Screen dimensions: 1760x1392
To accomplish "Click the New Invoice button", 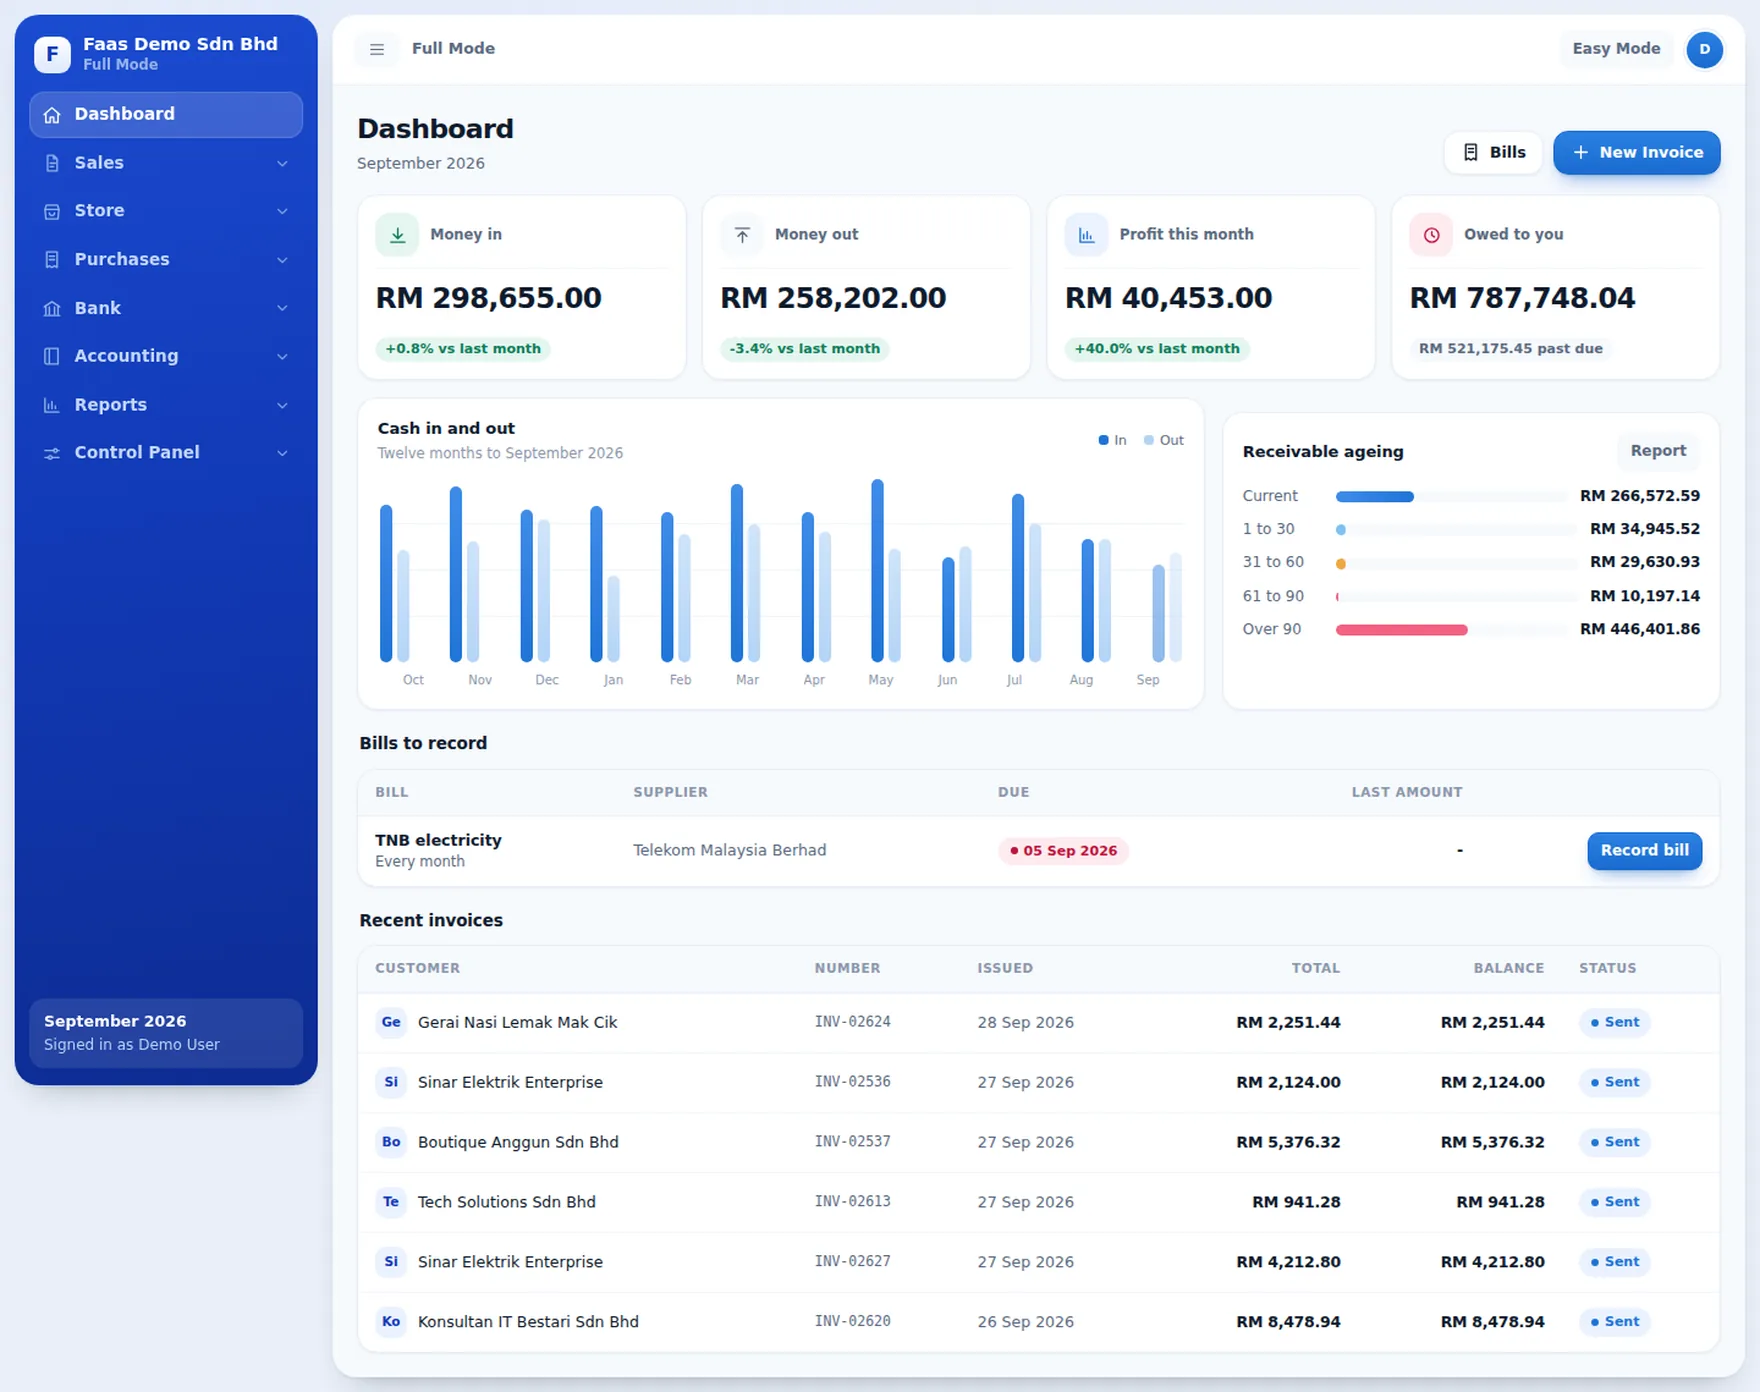I will click(1636, 152).
